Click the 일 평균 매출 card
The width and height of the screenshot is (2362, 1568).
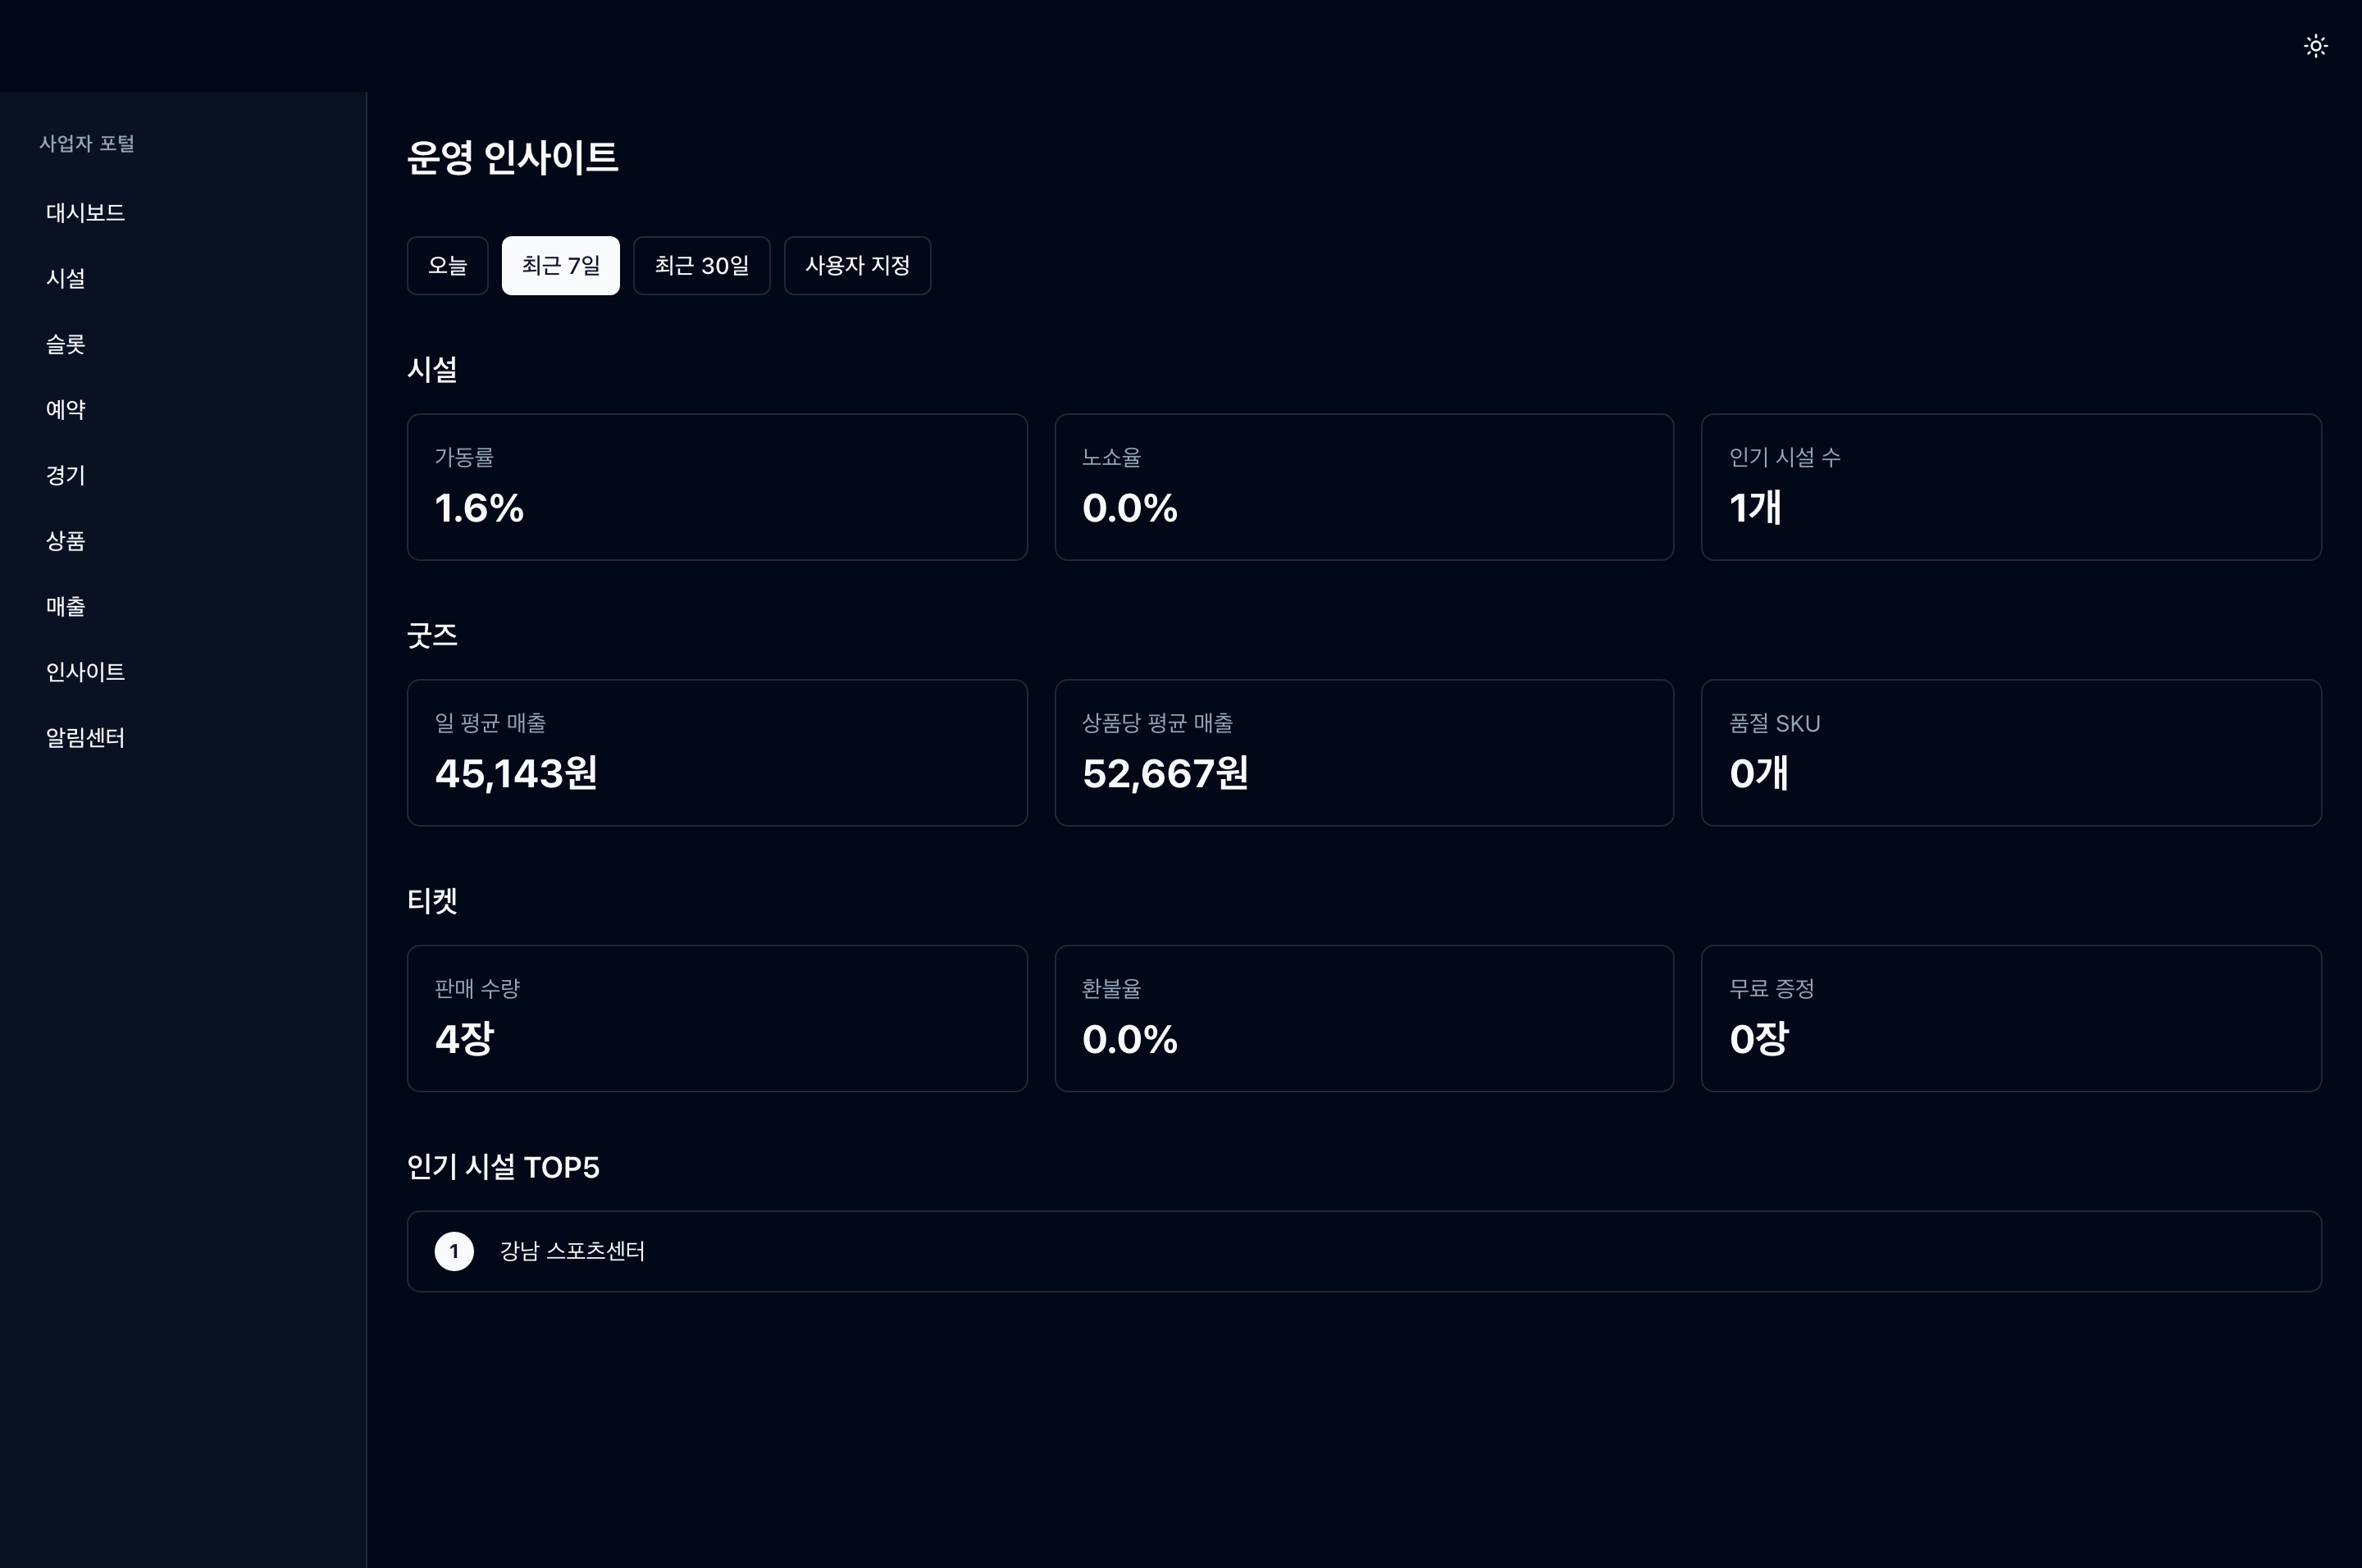point(717,753)
